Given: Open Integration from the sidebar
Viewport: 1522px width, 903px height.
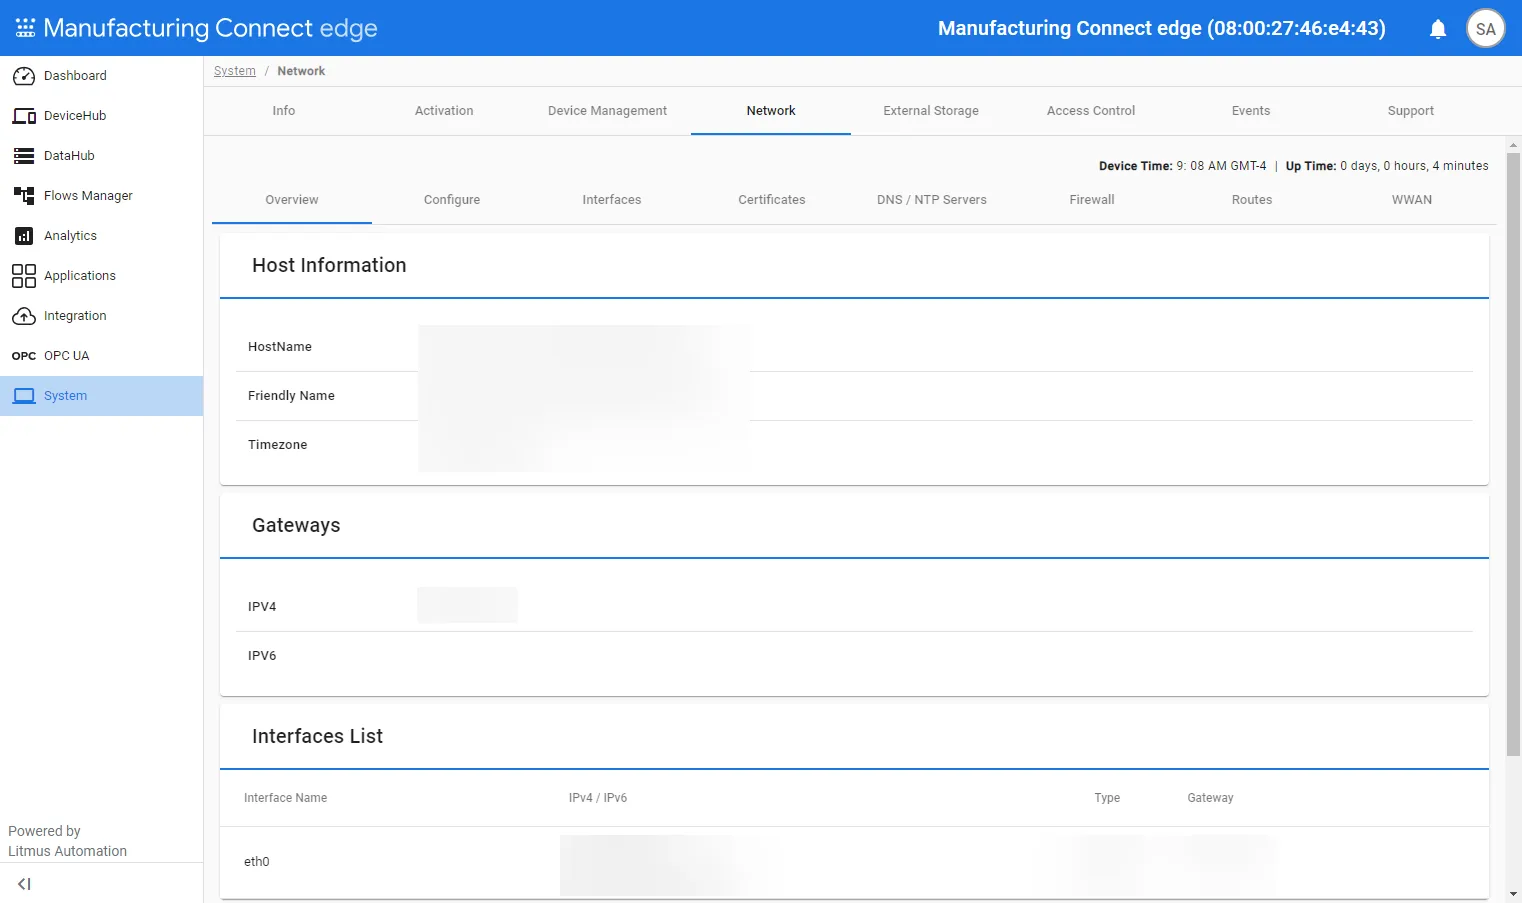Looking at the screenshot, I should [102, 316].
